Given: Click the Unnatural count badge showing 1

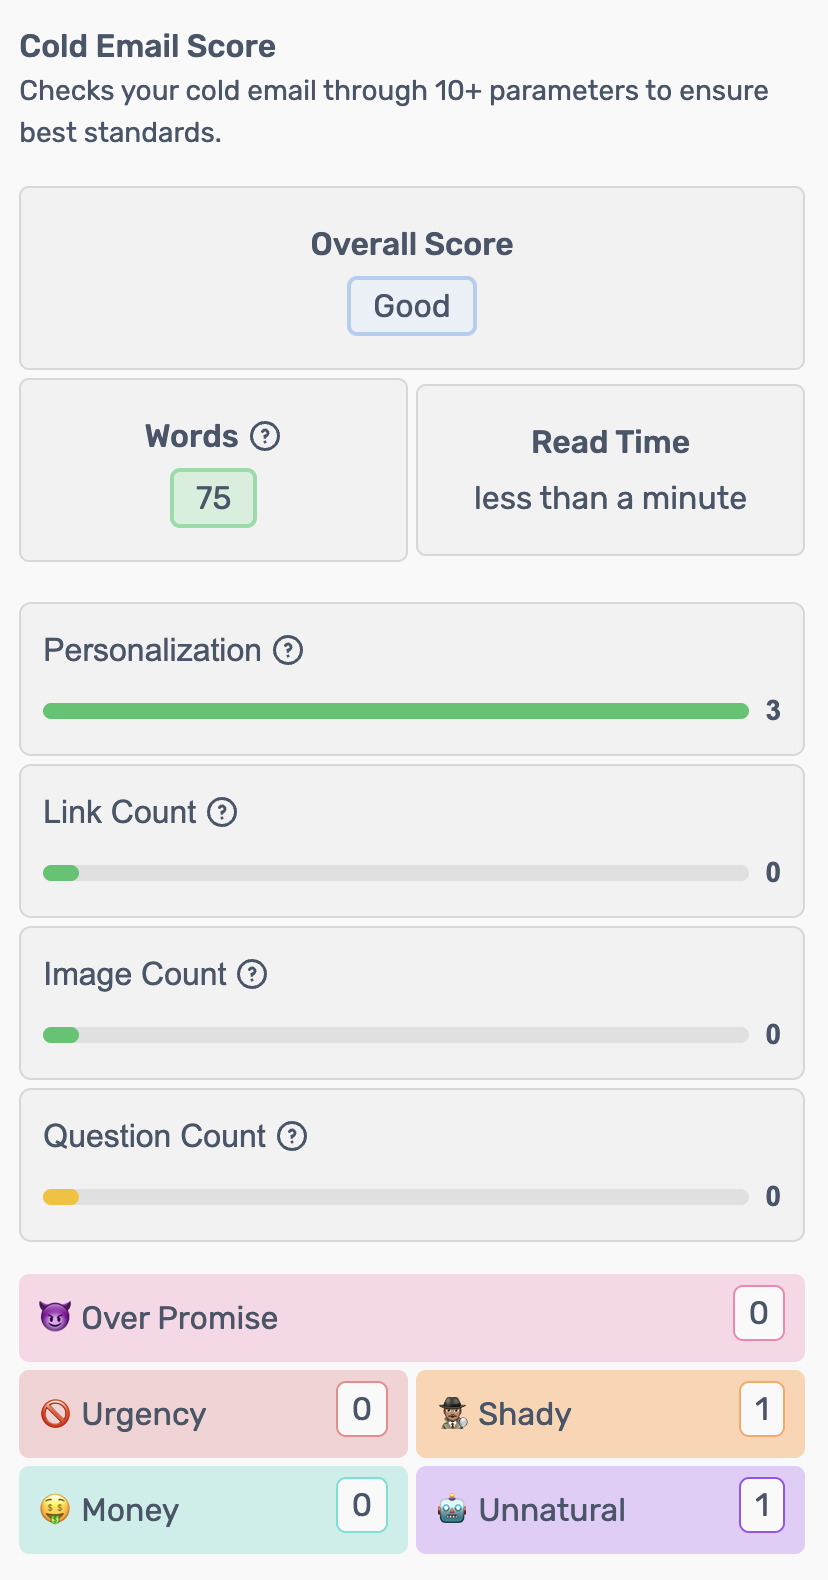Looking at the screenshot, I should click(762, 1505).
